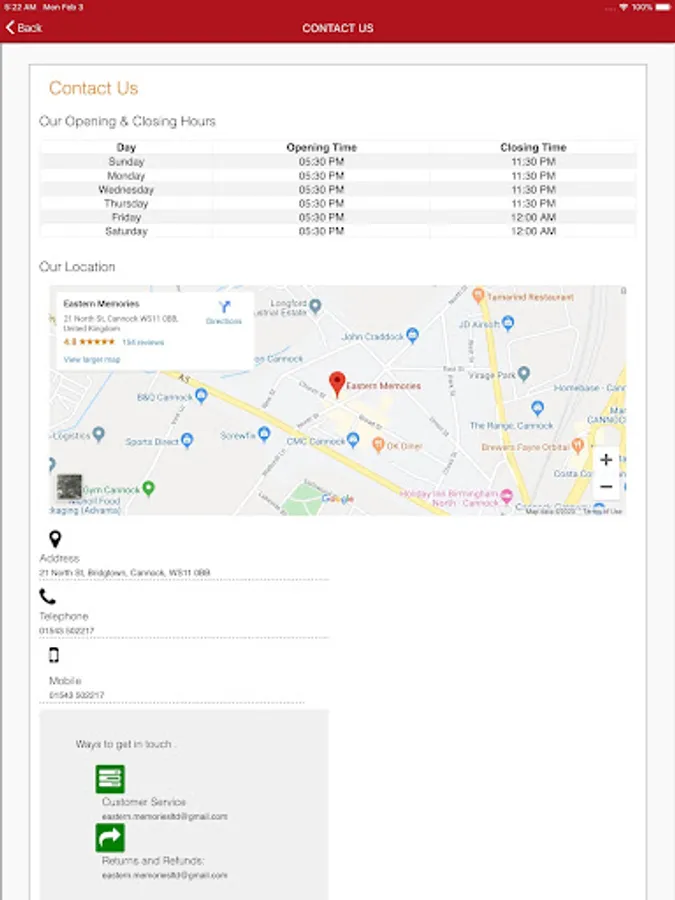Select the Logistics map marker
This screenshot has height=900, width=675.
(98, 434)
